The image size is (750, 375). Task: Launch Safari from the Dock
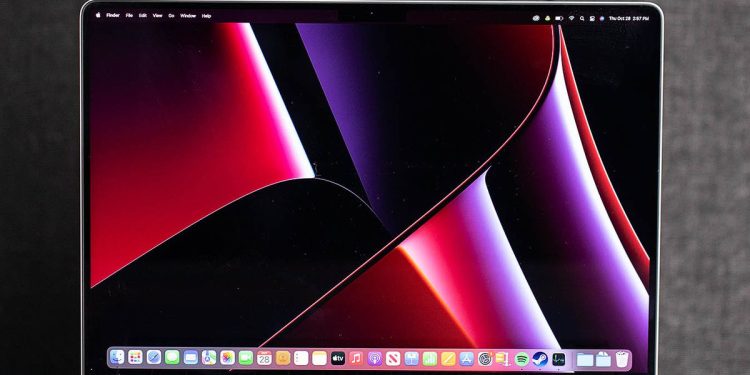(x=154, y=357)
